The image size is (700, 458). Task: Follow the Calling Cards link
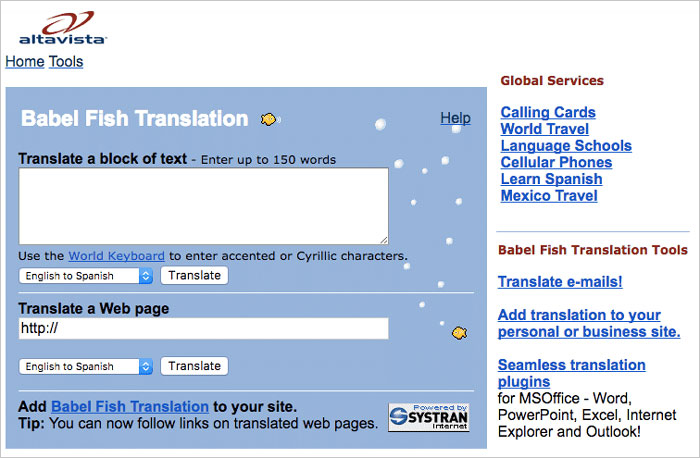tap(548, 112)
